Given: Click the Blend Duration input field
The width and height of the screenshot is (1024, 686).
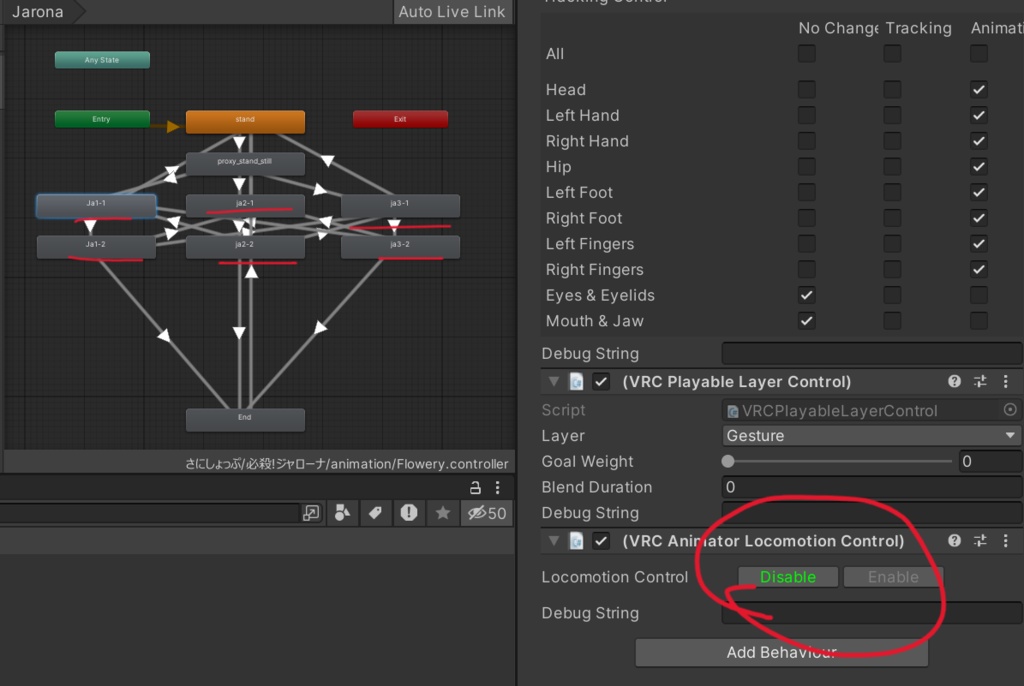Looking at the screenshot, I should pos(871,487).
